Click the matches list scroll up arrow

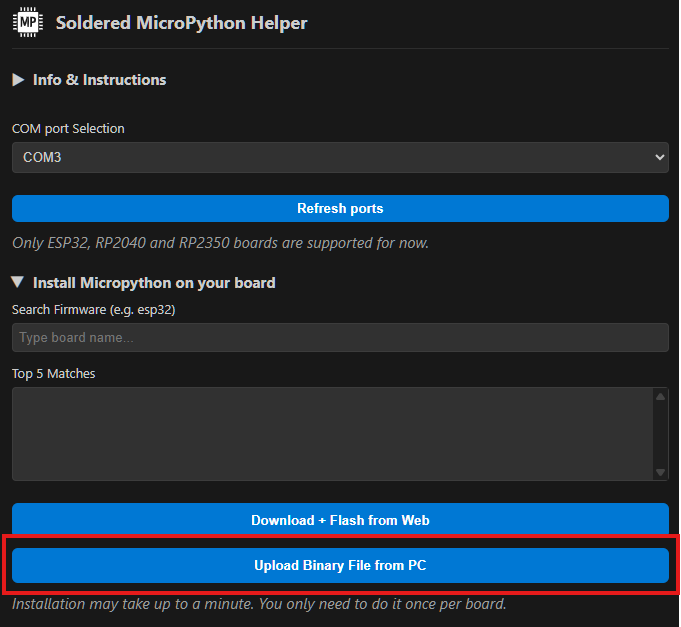[x=660, y=397]
